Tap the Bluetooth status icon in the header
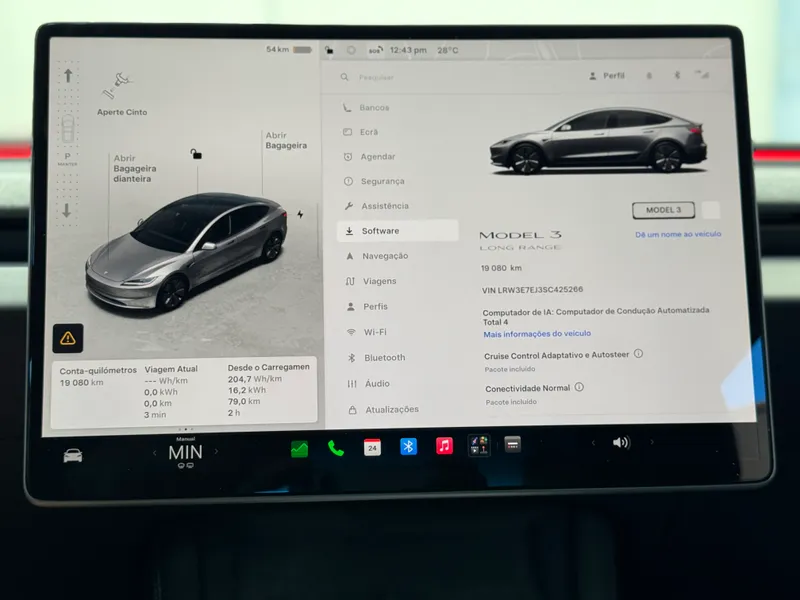The width and height of the screenshot is (800, 600). tap(677, 75)
